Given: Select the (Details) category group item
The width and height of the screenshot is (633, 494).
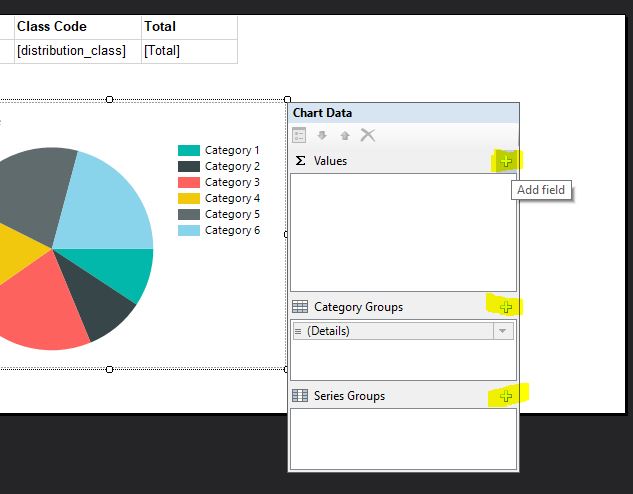Looking at the screenshot, I should coord(390,331).
